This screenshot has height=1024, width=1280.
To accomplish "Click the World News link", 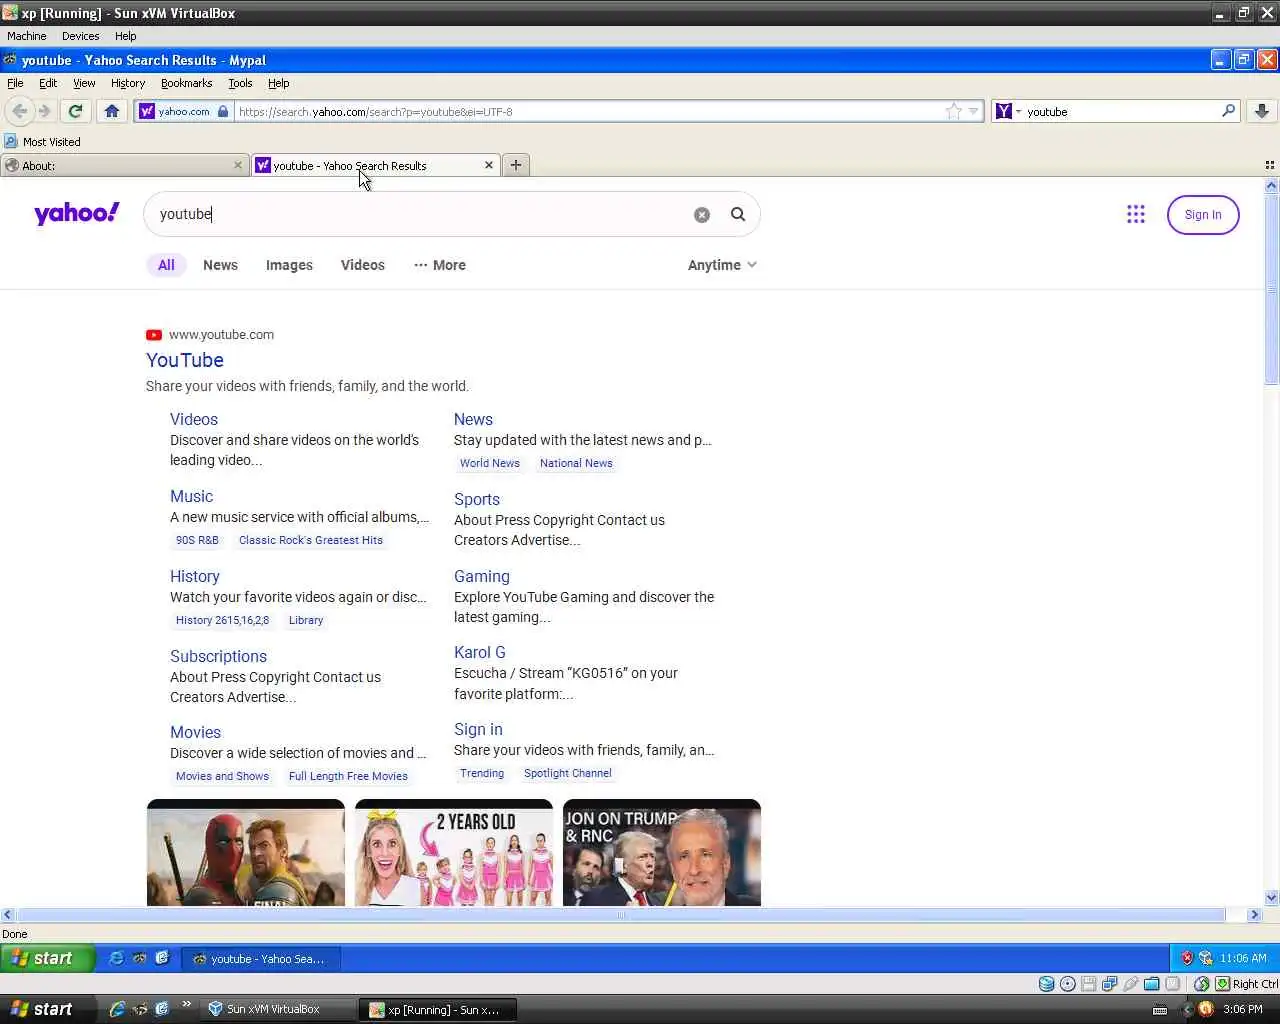I will click(x=490, y=463).
